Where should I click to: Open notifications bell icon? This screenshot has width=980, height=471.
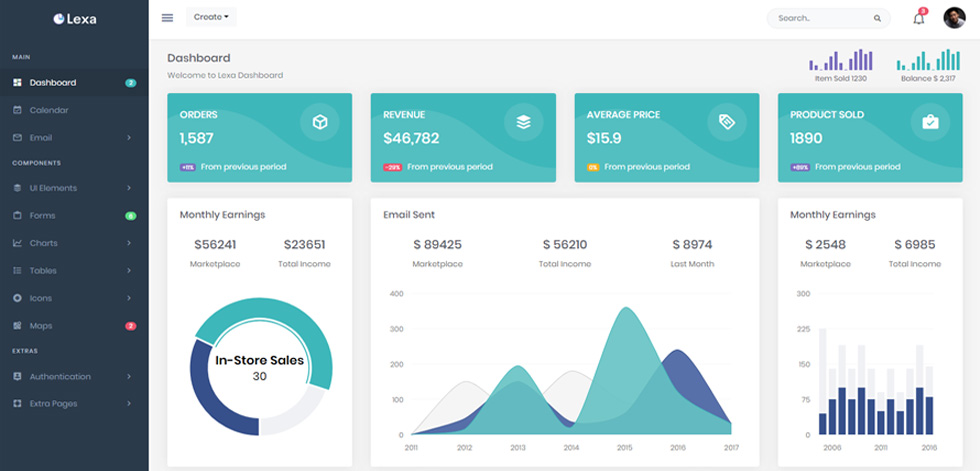coord(919,17)
